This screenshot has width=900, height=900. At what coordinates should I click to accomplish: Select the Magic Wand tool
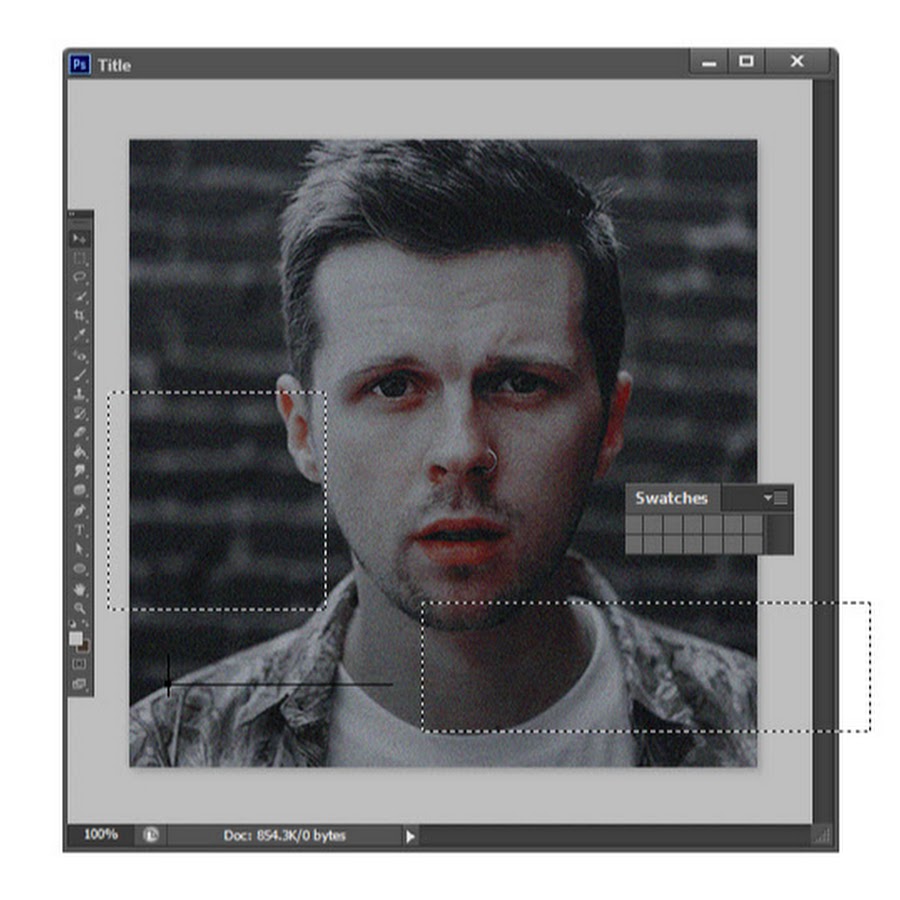pyautogui.click(x=80, y=297)
